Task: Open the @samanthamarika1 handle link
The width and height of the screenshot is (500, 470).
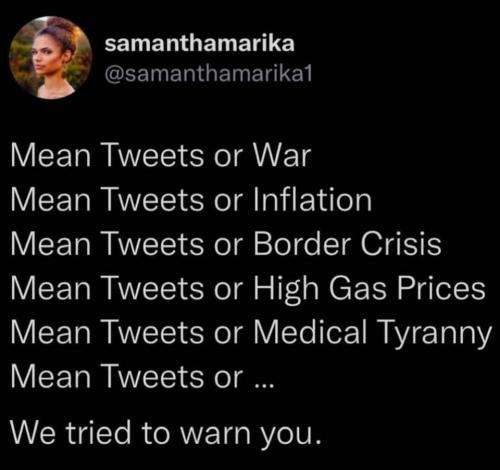Action: 208,74
